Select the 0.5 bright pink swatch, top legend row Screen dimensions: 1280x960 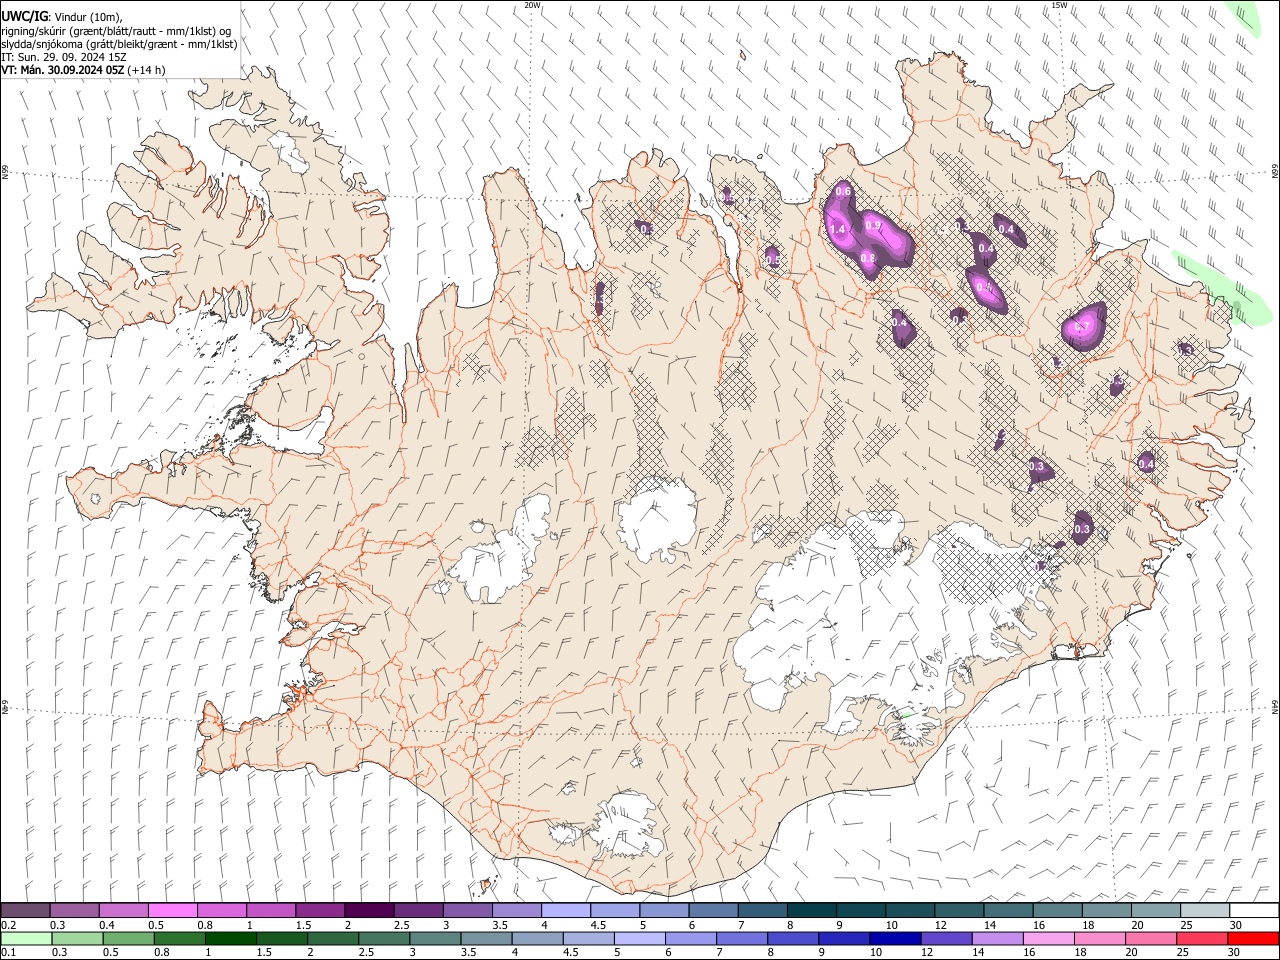coord(172,910)
